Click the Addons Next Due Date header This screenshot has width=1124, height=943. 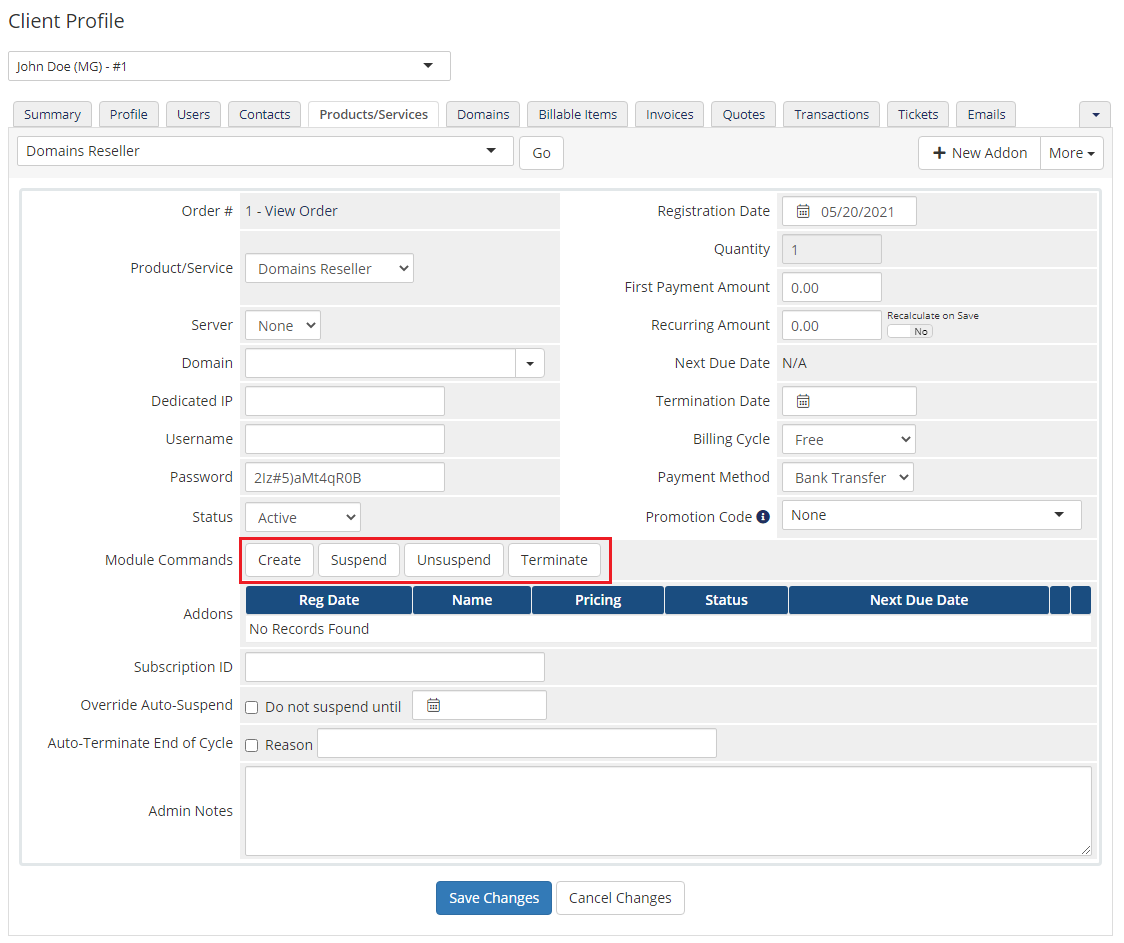pyautogui.click(x=919, y=600)
